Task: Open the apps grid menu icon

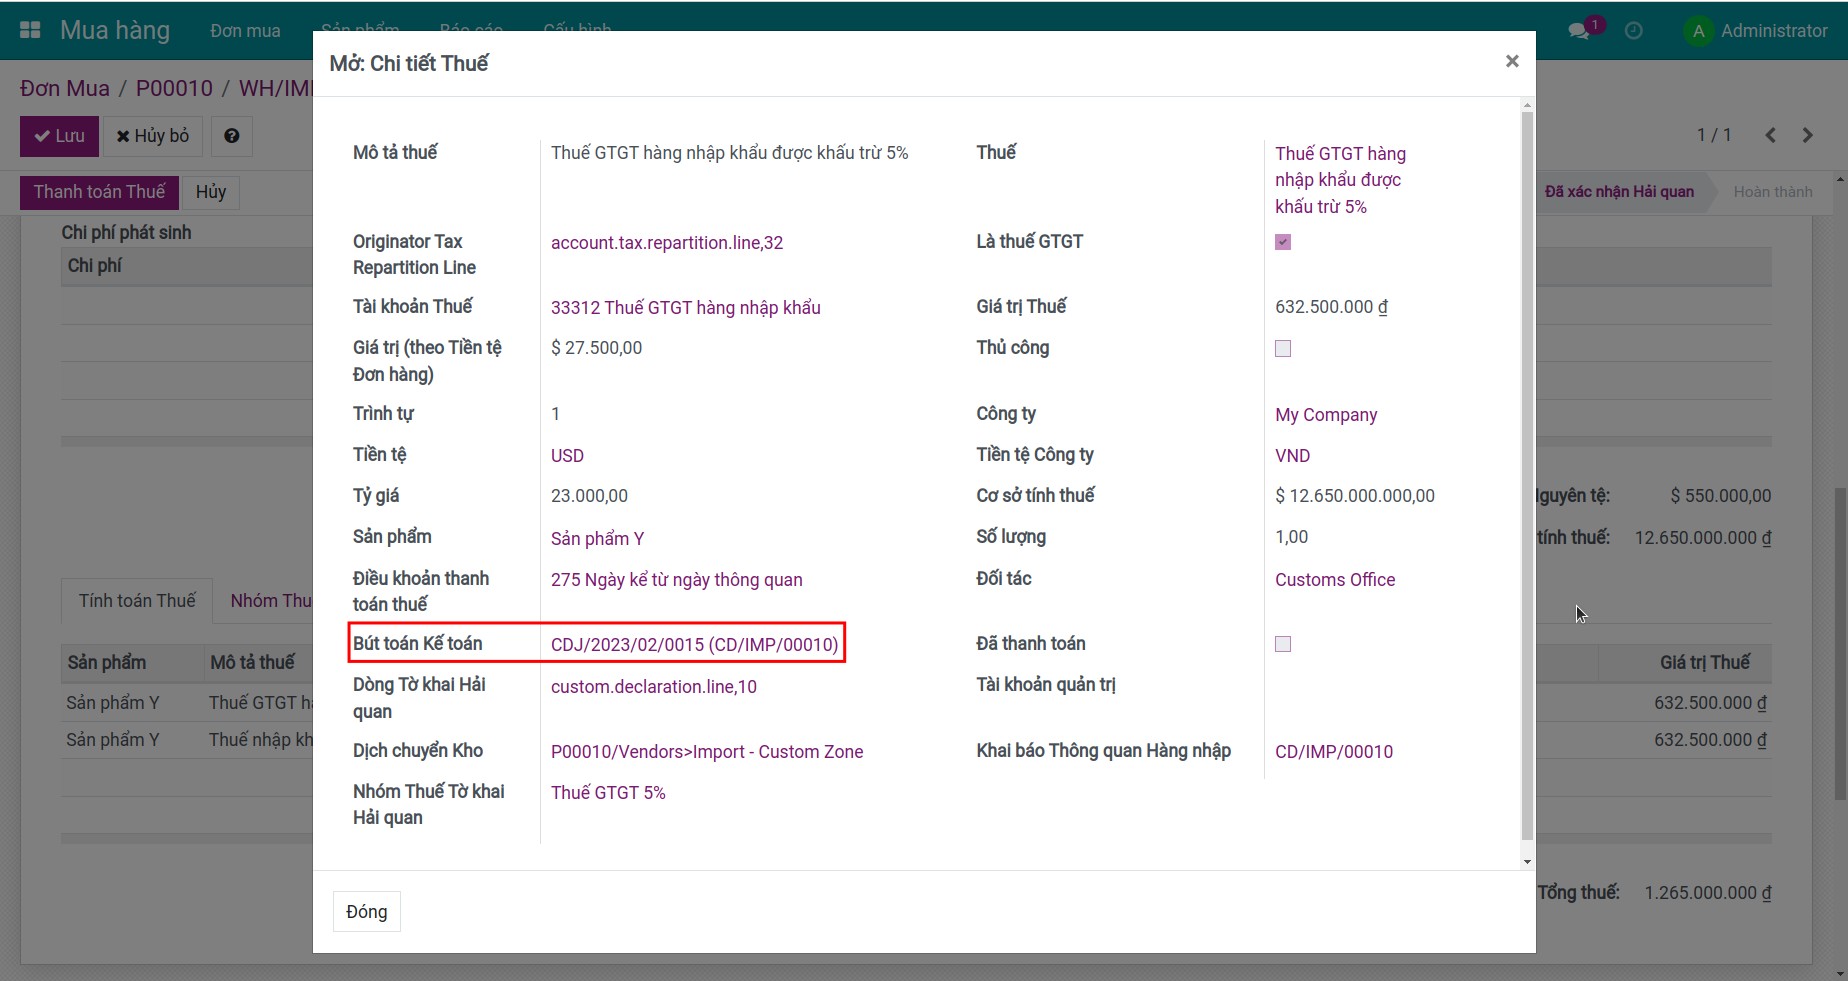Action: (x=30, y=30)
